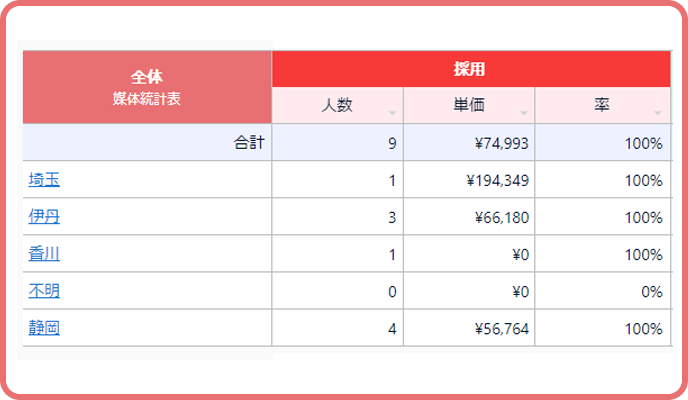The height and width of the screenshot is (400, 688).
Task: Open the 香川 link
Action: (x=44, y=254)
